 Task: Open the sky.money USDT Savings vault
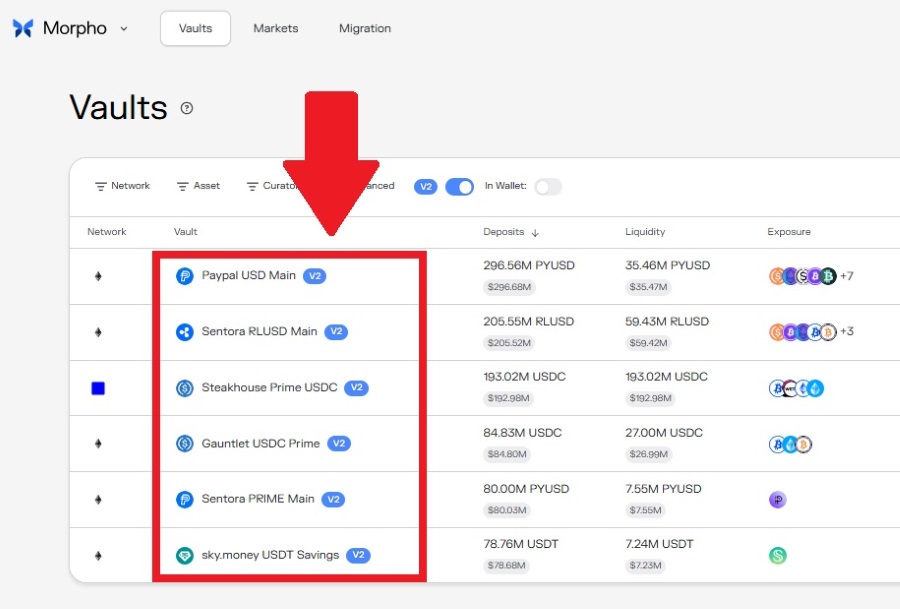(x=270, y=555)
